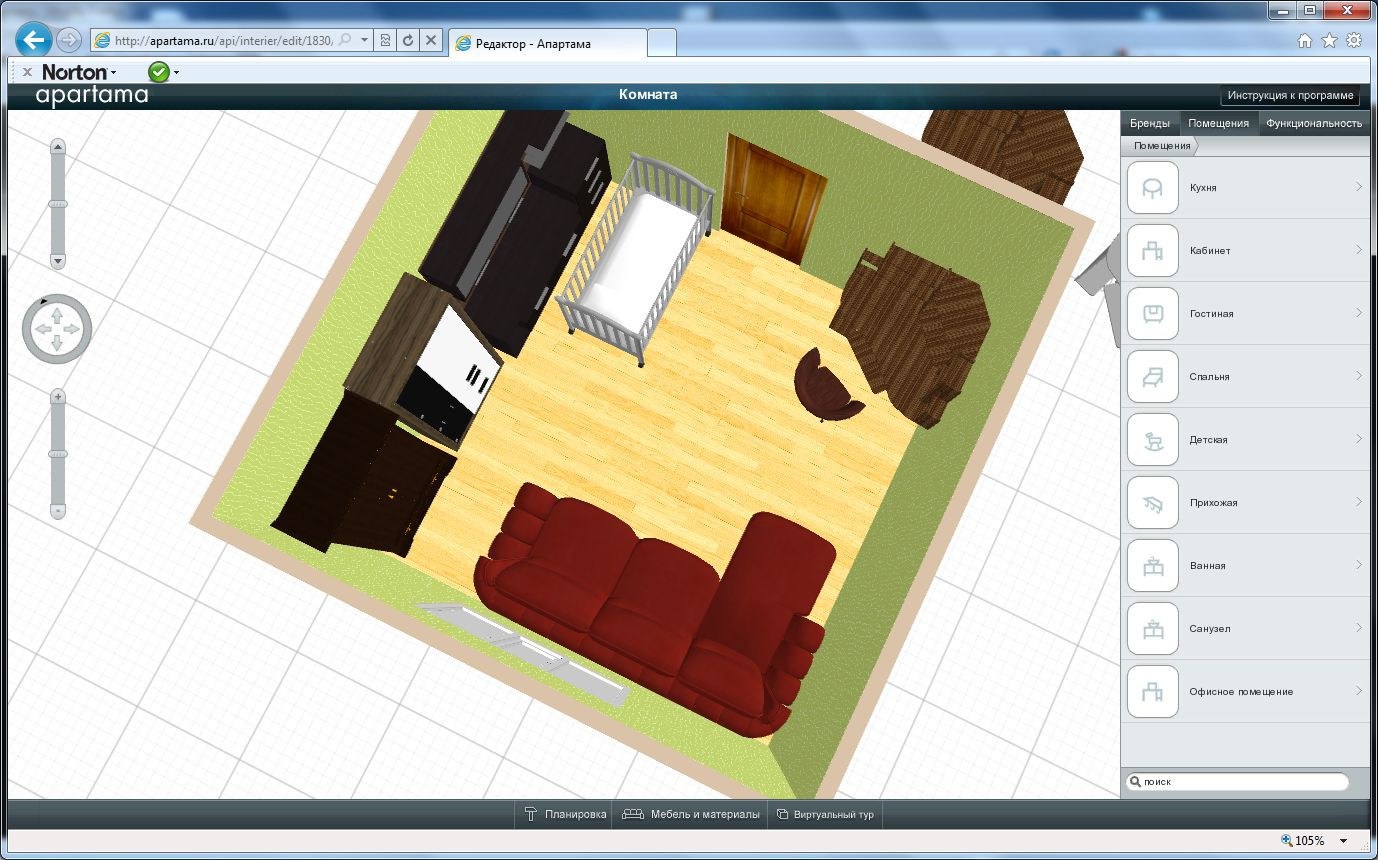This screenshot has height=860, width=1378.
Task: Expand the Санузел category arrow
Action: click(x=1359, y=628)
